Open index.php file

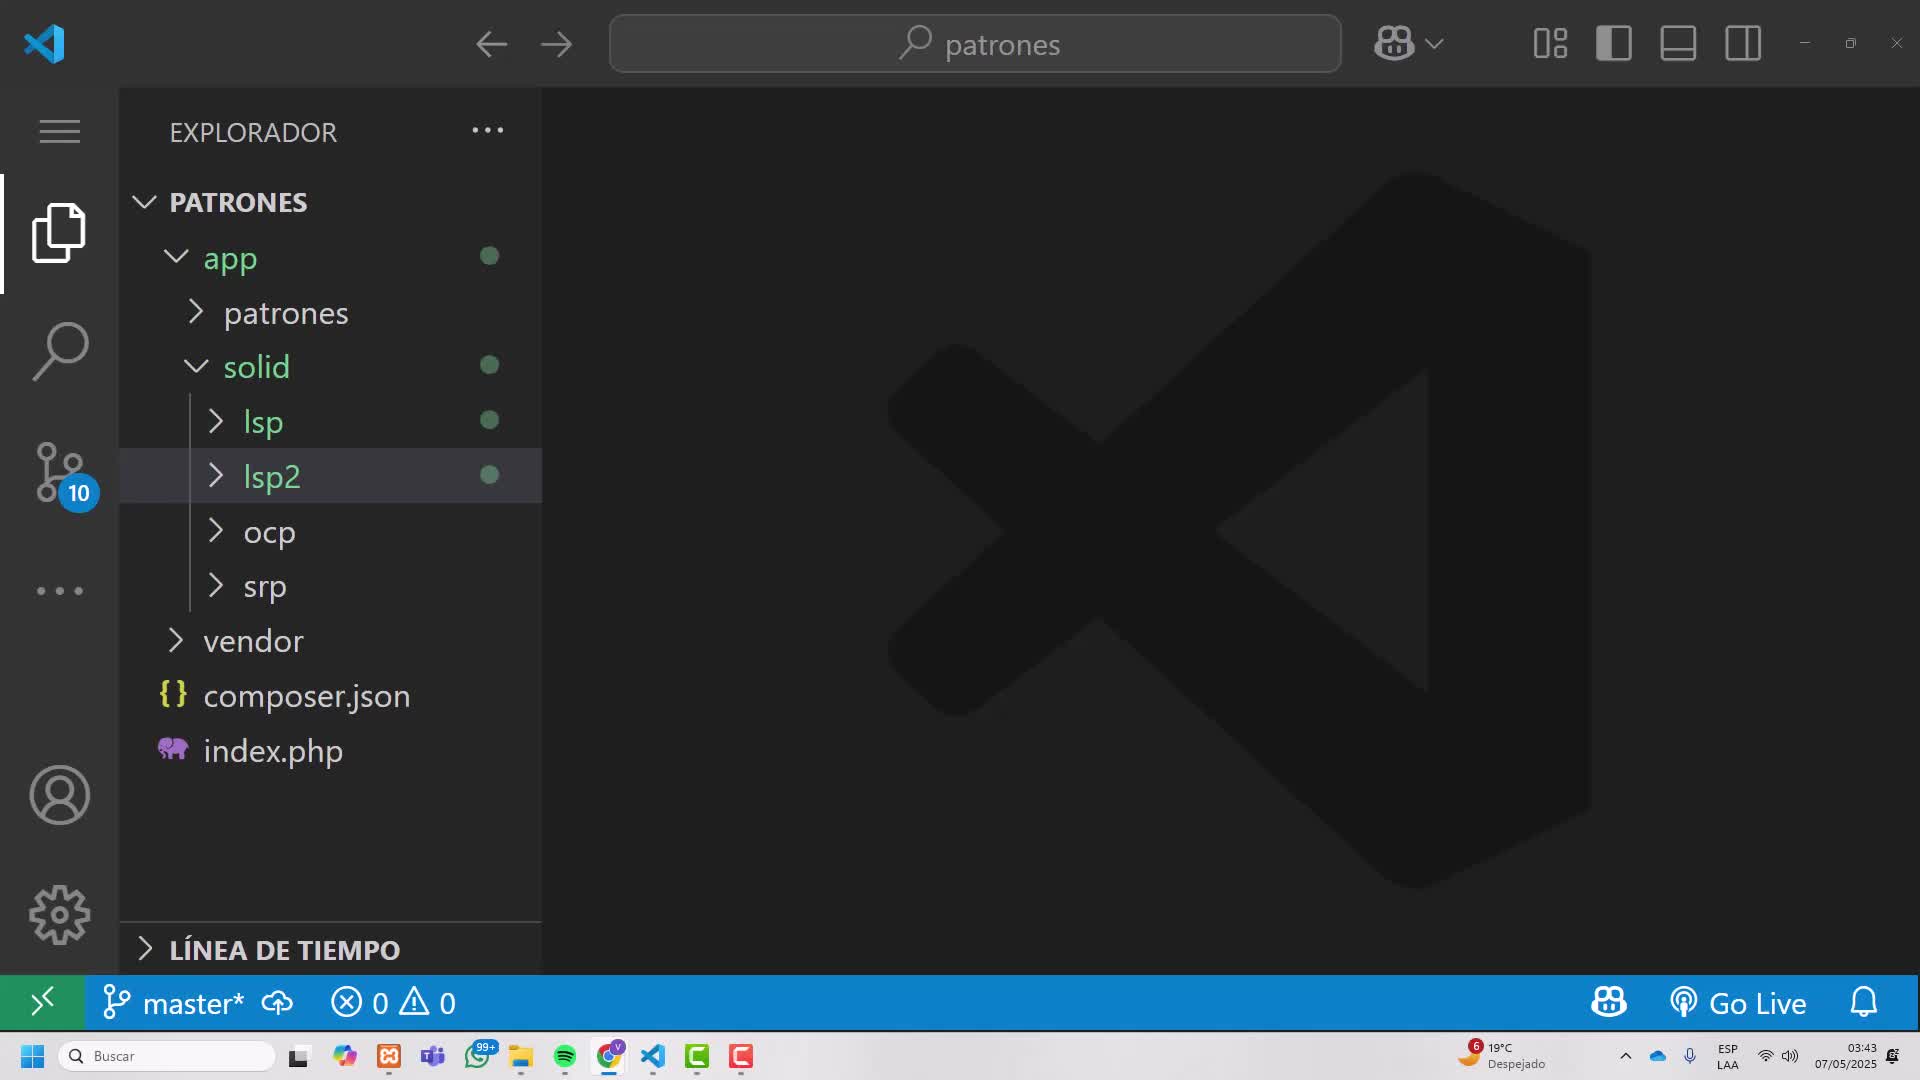330,750
